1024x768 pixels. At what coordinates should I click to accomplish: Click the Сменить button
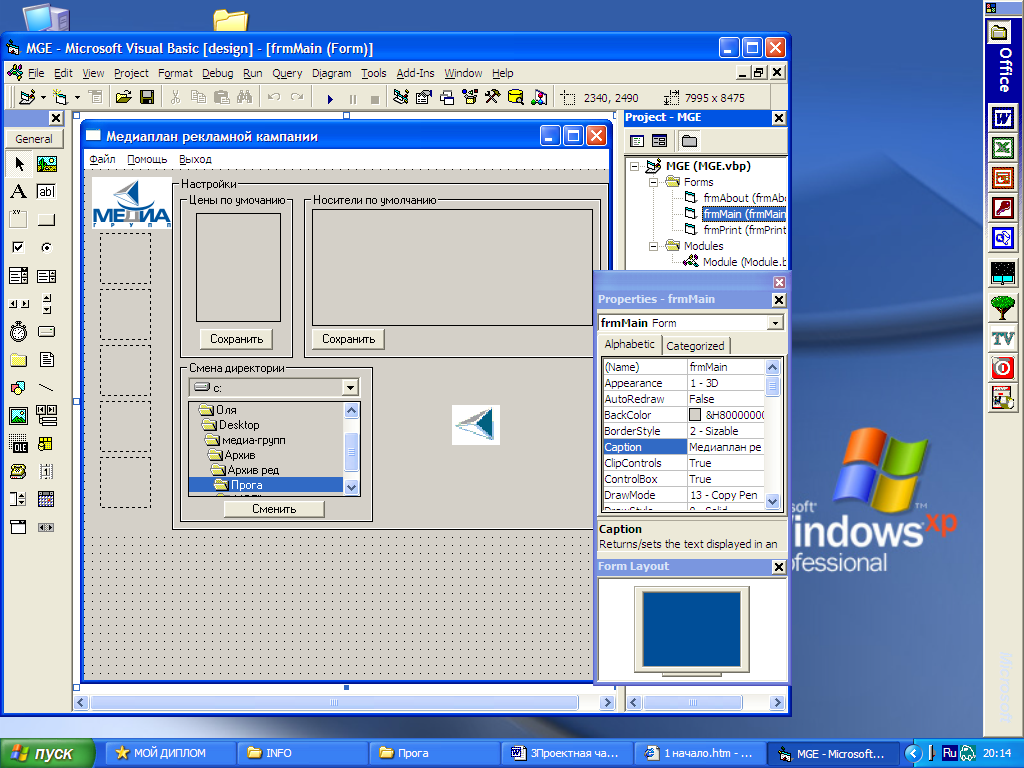point(274,508)
